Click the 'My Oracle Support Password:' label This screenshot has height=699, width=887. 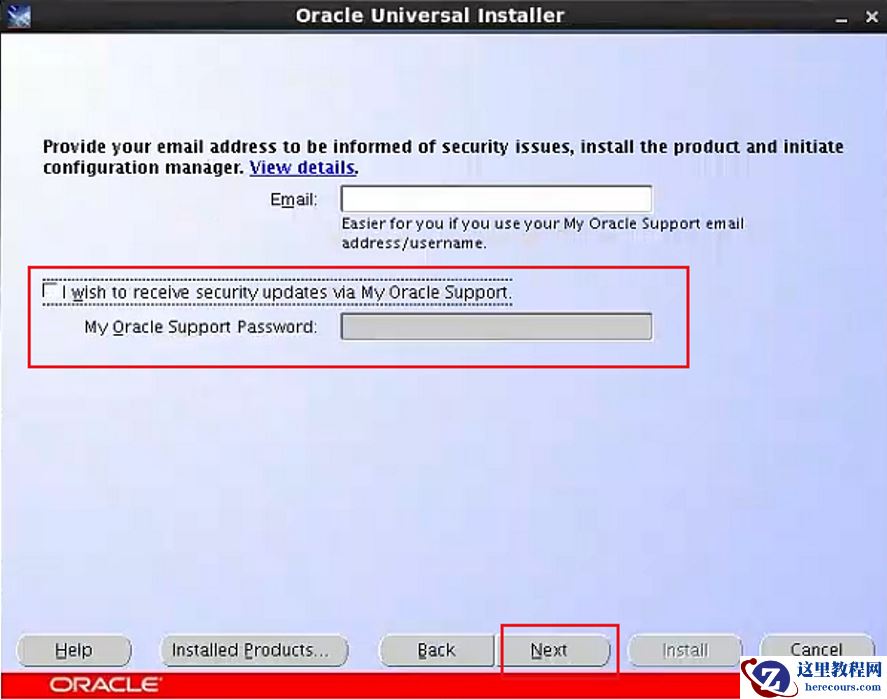point(200,327)
